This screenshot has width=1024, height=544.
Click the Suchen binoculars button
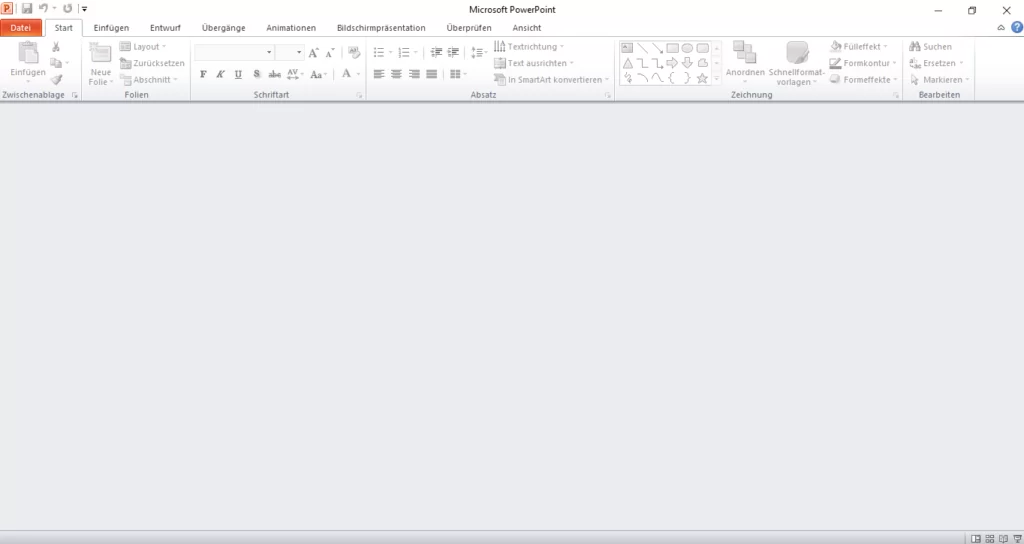point(931,47)
